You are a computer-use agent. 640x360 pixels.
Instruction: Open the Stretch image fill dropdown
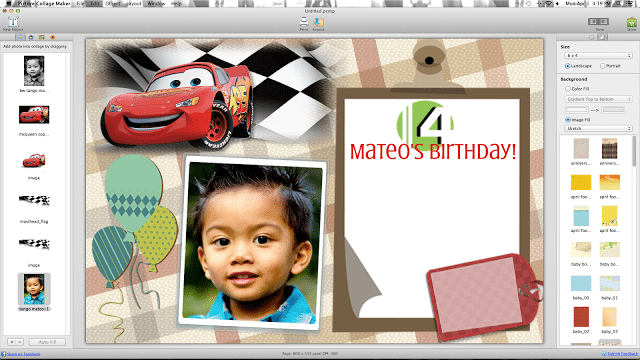[598, 129]
